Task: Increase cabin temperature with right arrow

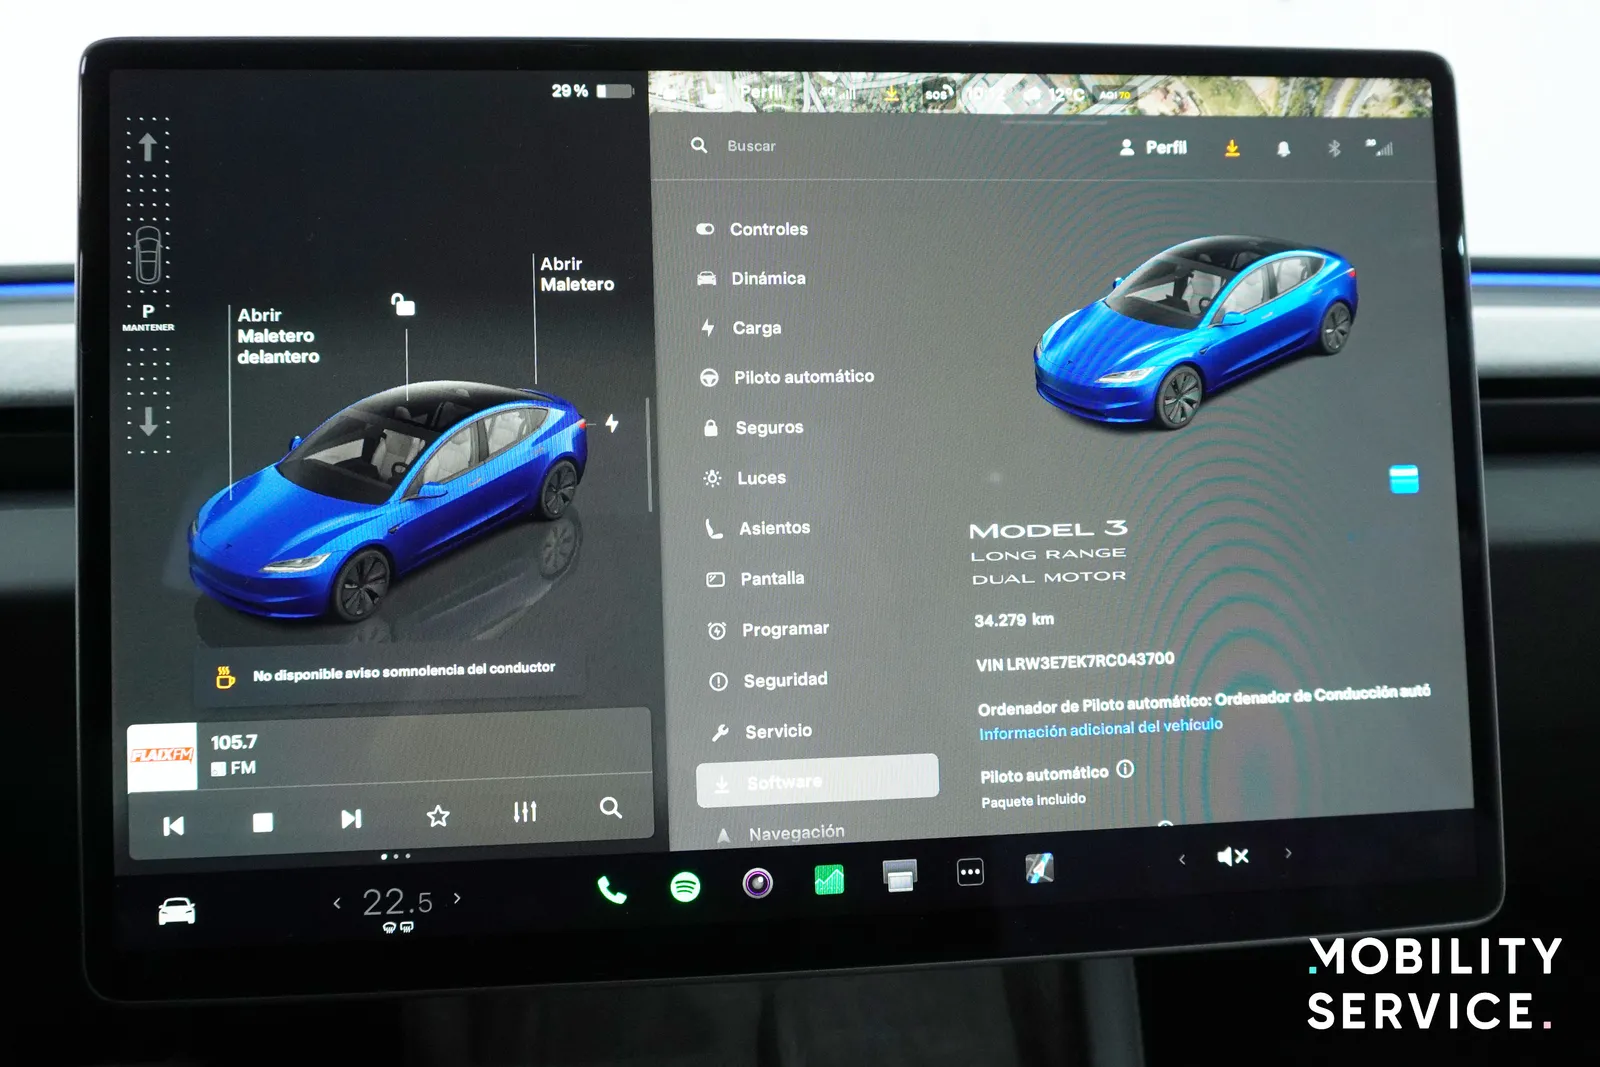Action: [457, 898]
